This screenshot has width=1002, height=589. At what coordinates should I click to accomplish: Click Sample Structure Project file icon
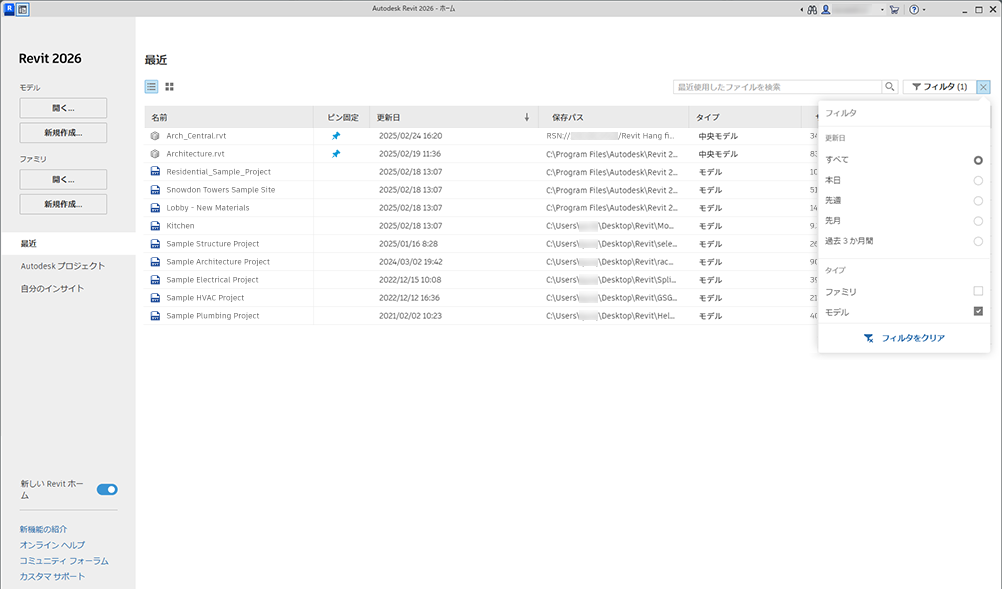[x=155, y=244]
